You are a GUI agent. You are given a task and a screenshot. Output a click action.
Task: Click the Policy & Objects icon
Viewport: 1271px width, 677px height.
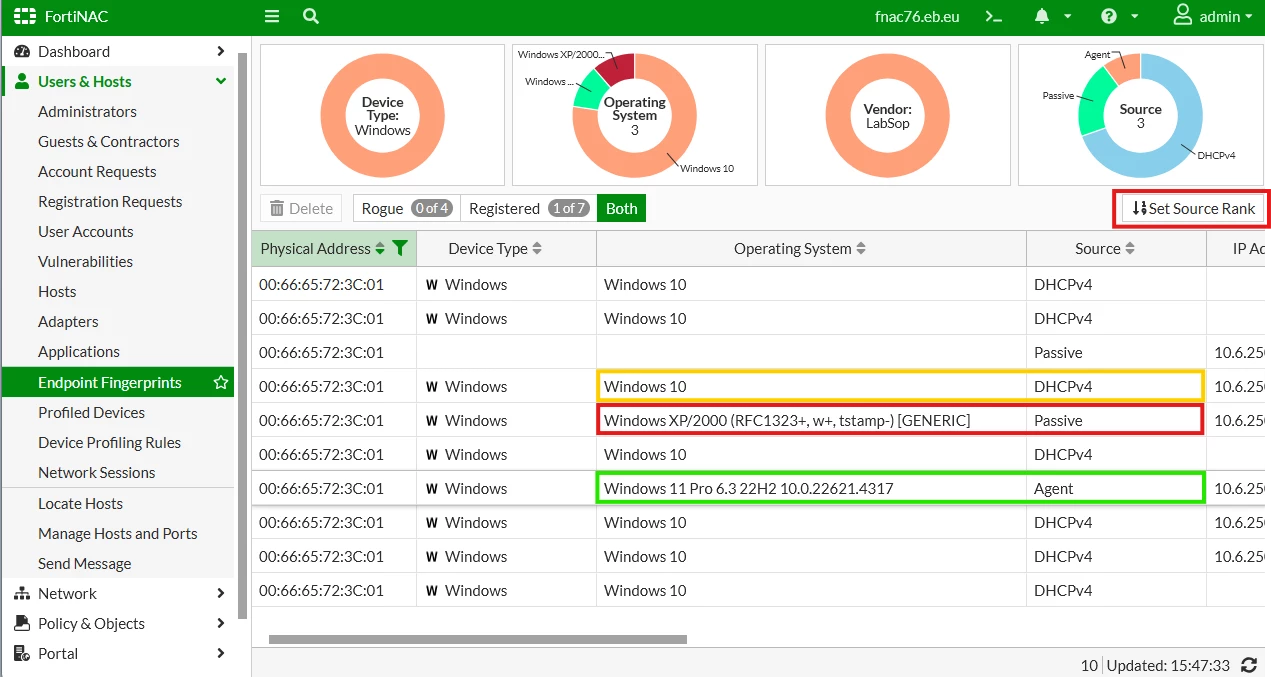22,624
